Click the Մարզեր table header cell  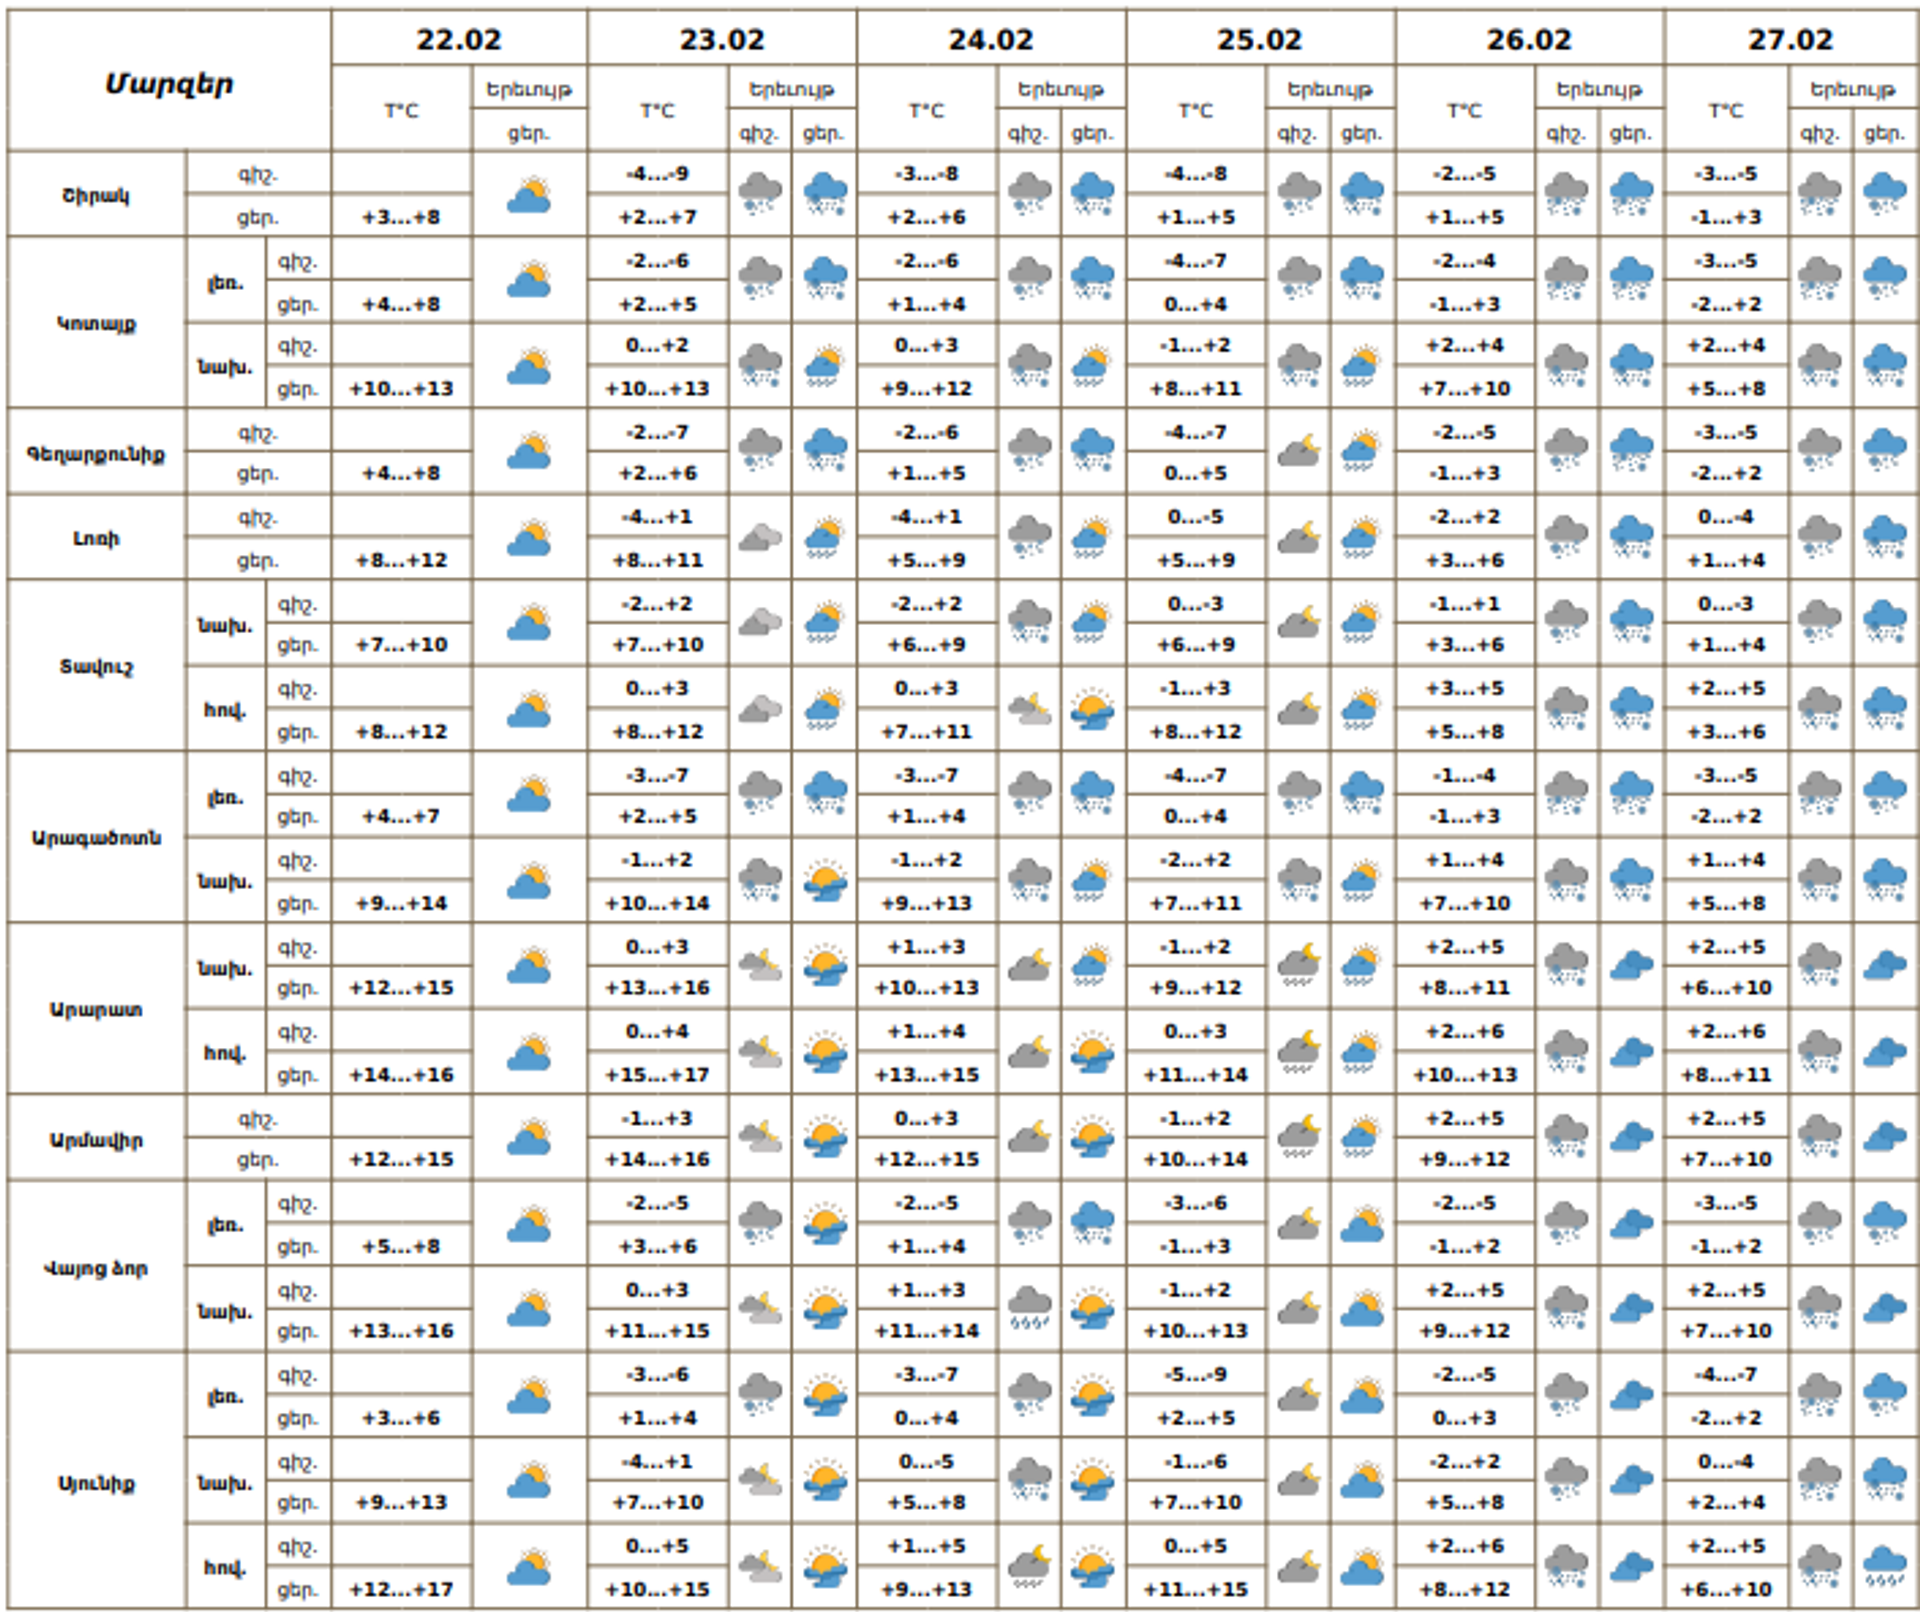169,83
